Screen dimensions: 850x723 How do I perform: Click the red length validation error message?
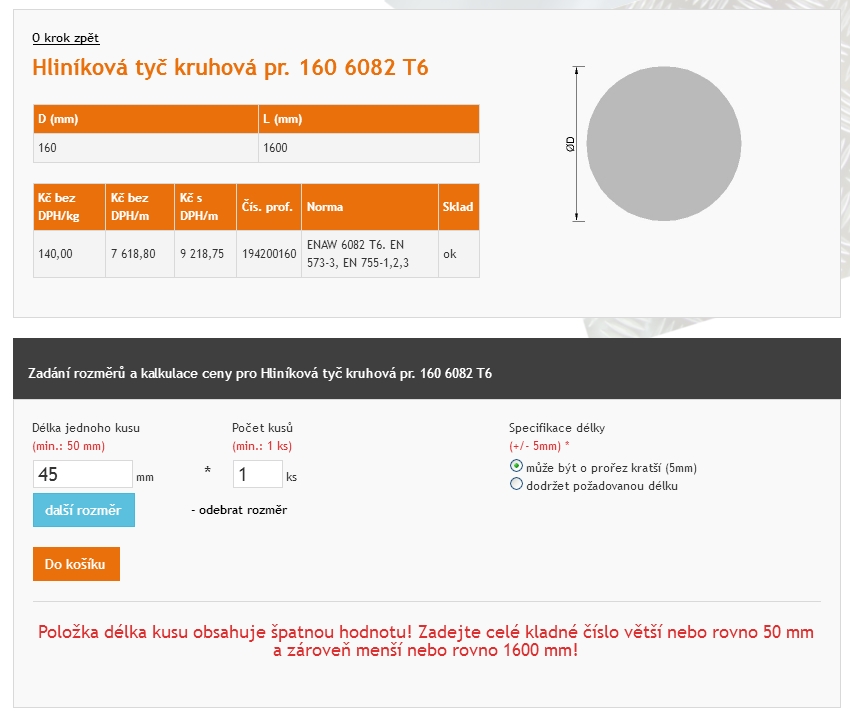pos(426,641)
